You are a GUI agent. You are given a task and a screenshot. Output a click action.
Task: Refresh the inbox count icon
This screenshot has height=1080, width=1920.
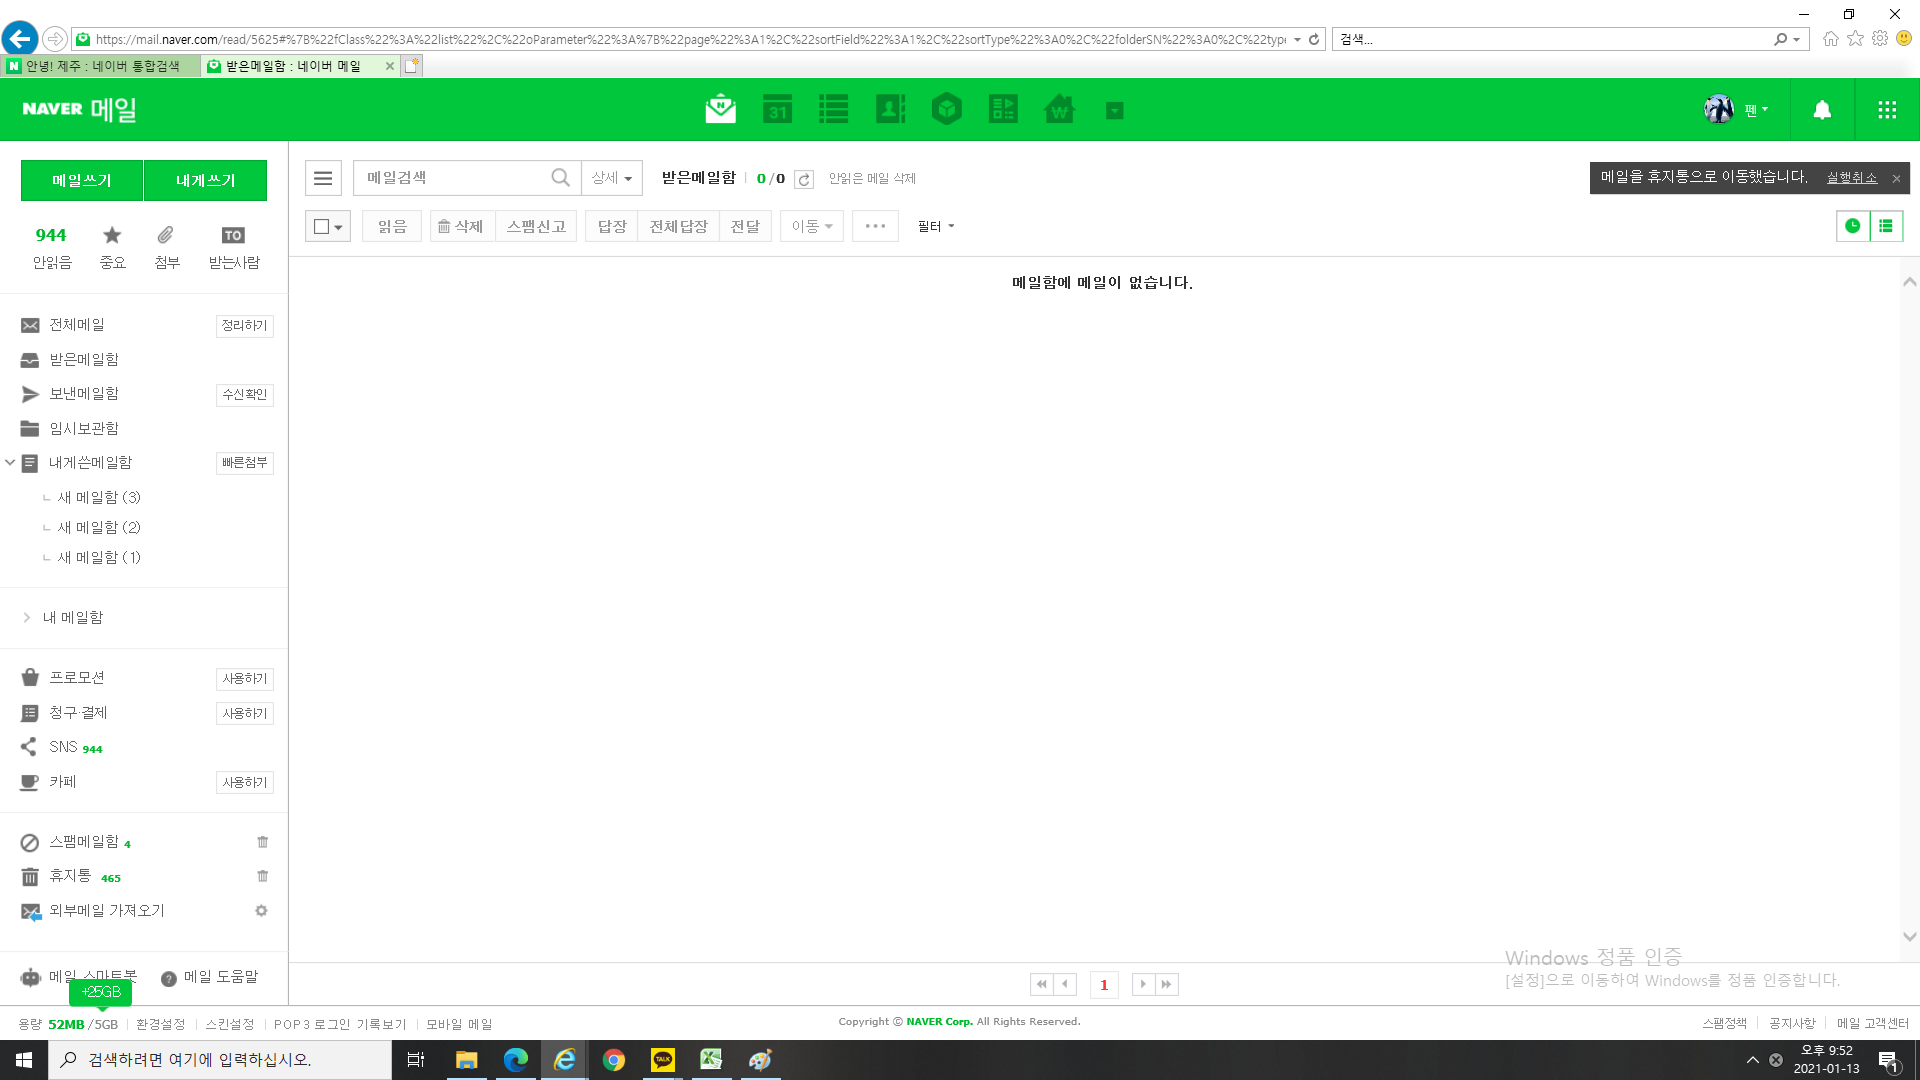[804, 179]
